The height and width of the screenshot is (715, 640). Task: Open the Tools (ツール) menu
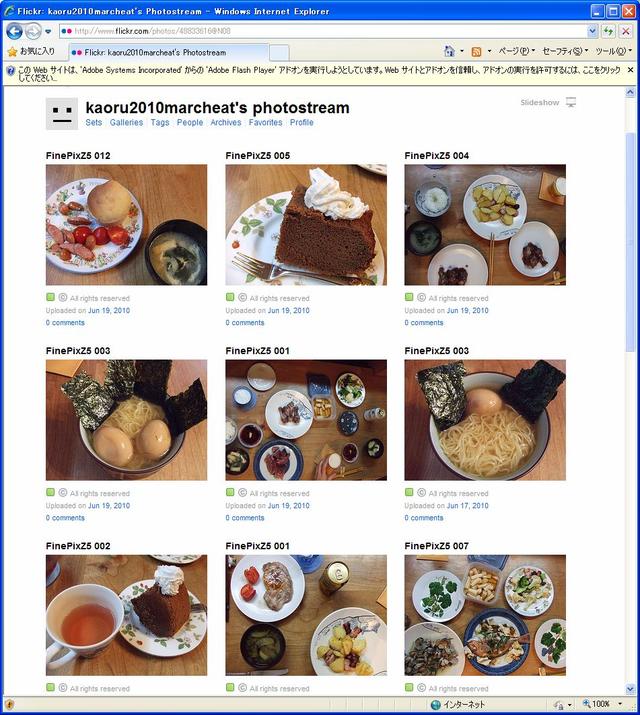pos(614,51)
